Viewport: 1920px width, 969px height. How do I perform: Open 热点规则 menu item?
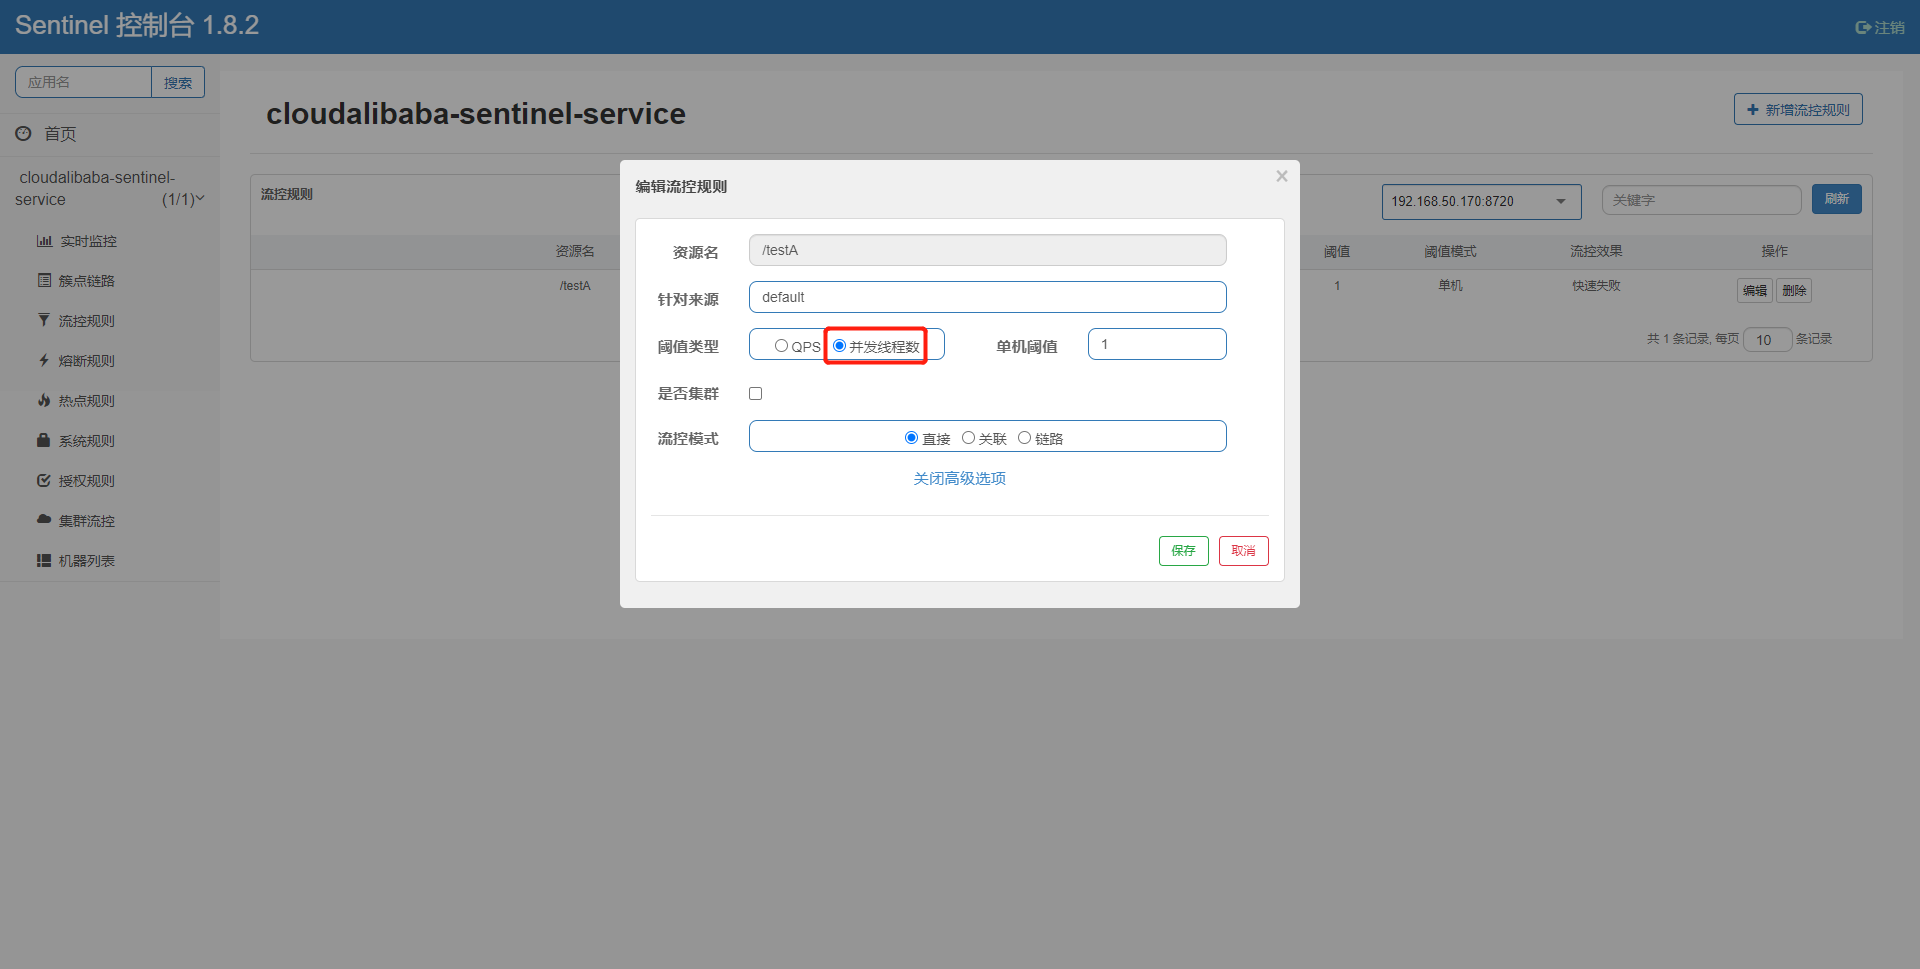pos(87,401)
